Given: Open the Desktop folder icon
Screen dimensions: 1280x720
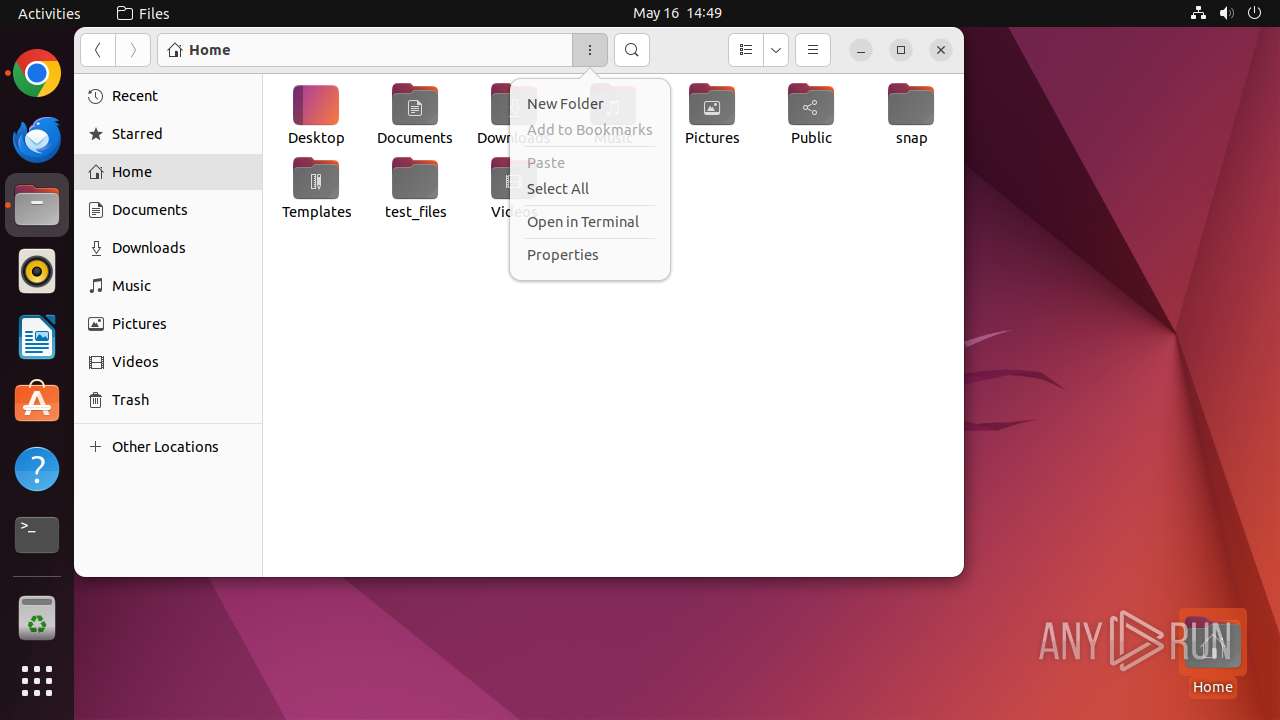Looking at the screenshot, I should (316, 105).
